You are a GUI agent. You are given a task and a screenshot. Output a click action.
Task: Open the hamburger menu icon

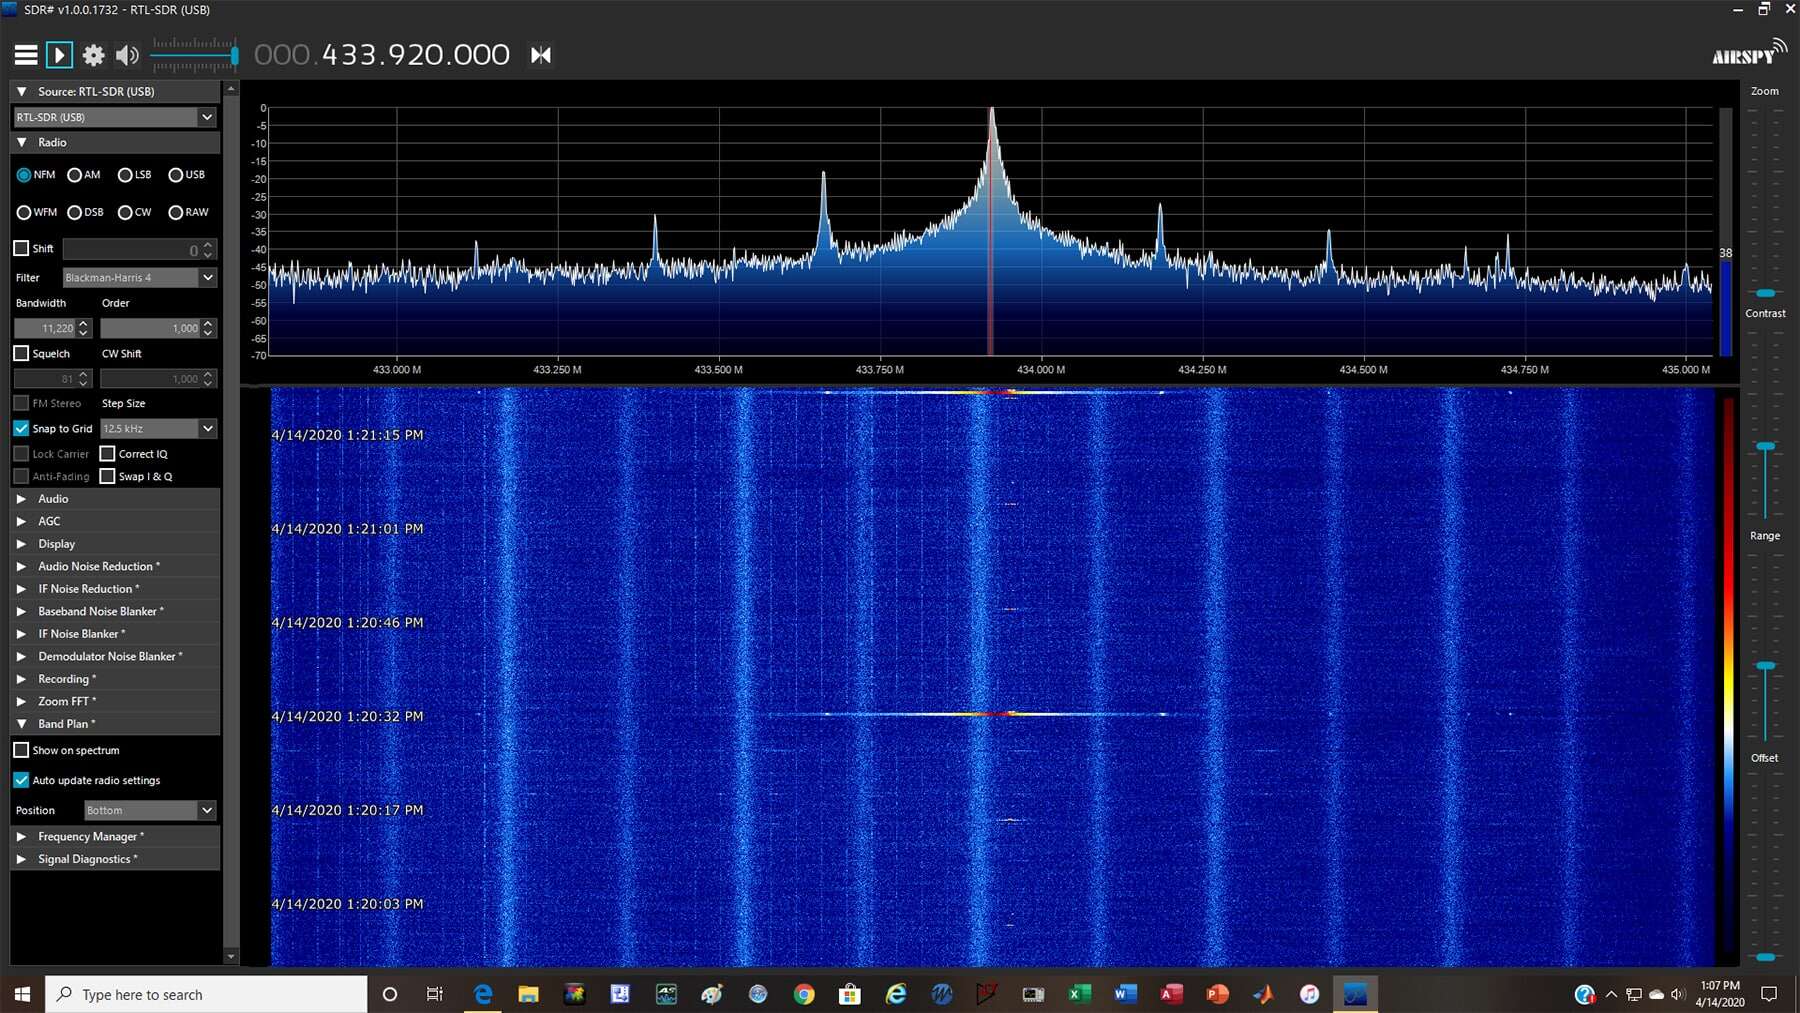tap(26, 55)
